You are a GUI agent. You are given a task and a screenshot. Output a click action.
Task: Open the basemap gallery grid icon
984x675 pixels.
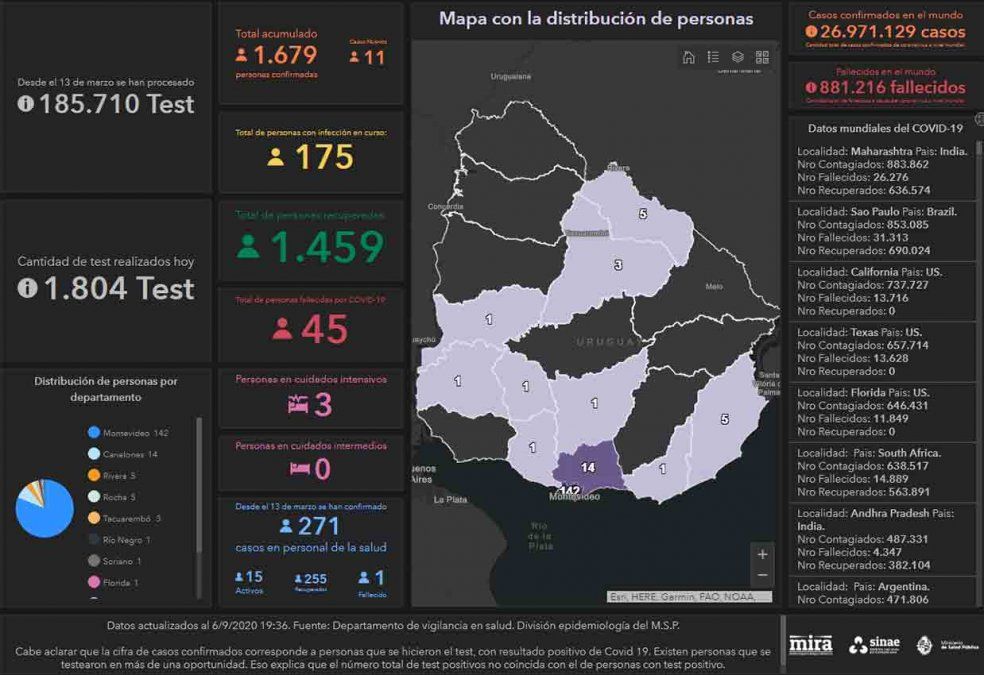[x=762, y=57]
